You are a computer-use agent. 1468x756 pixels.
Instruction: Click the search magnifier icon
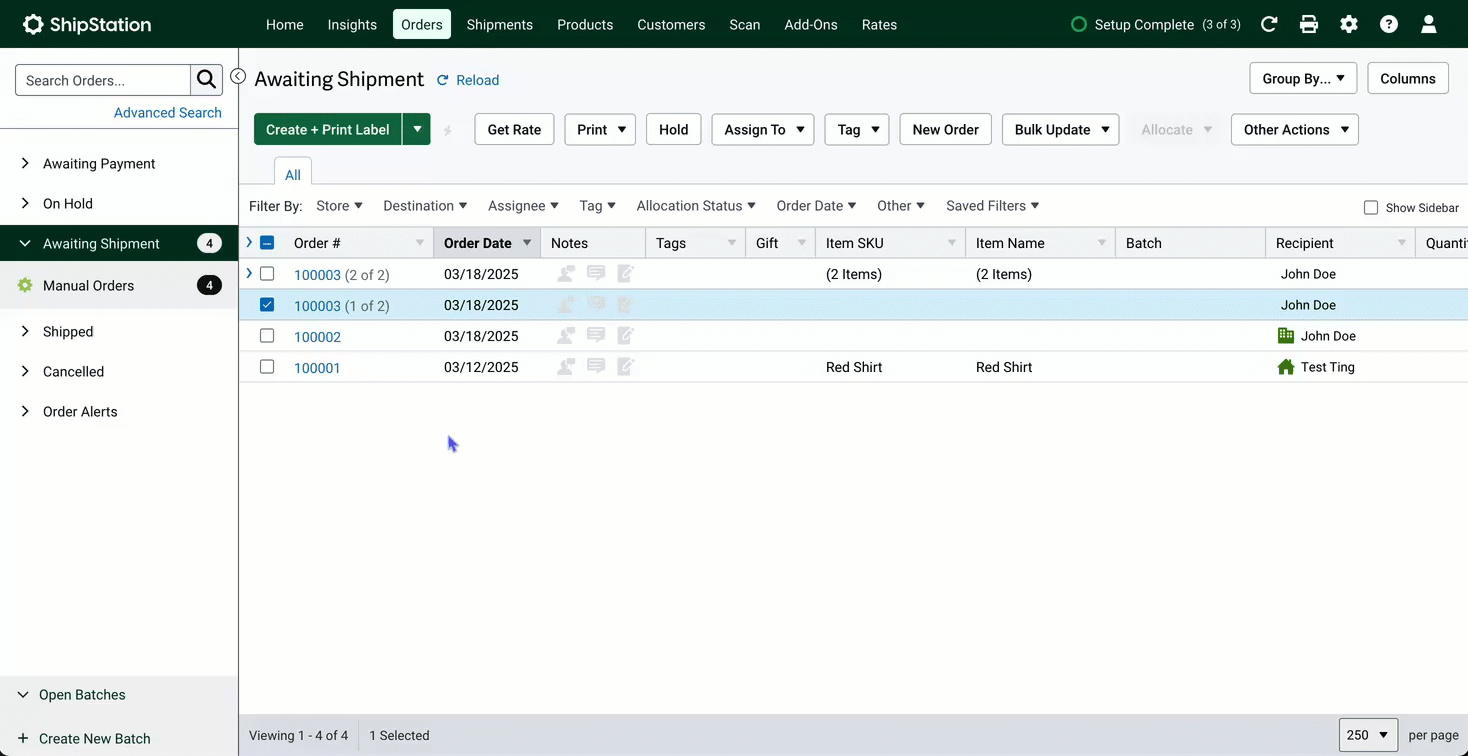207,80
